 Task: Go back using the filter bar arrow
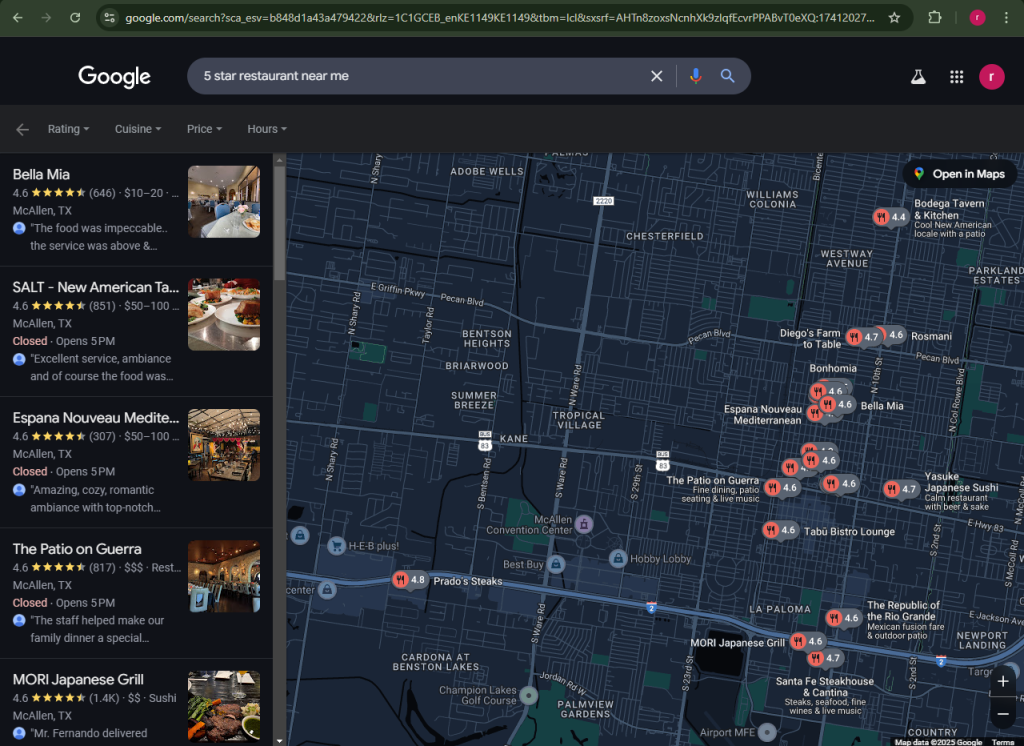click(22, 129)
